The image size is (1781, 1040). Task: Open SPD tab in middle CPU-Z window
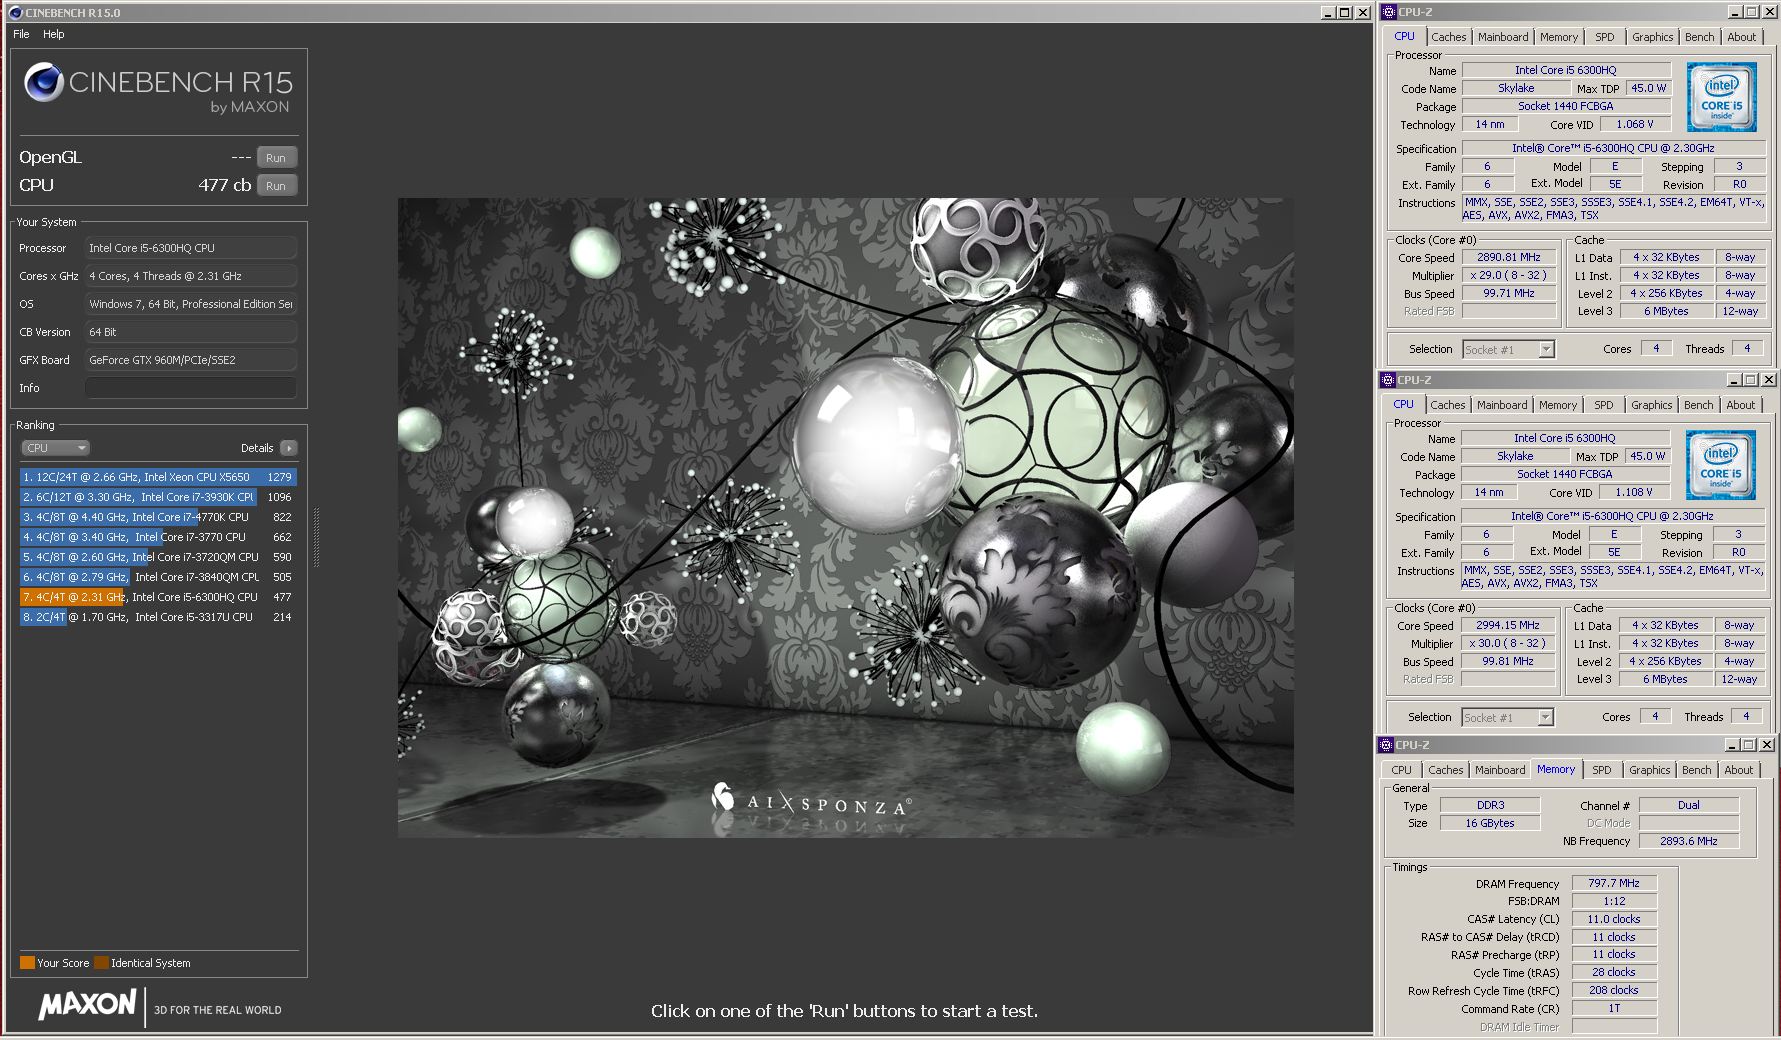click(x=1604, y=405)
